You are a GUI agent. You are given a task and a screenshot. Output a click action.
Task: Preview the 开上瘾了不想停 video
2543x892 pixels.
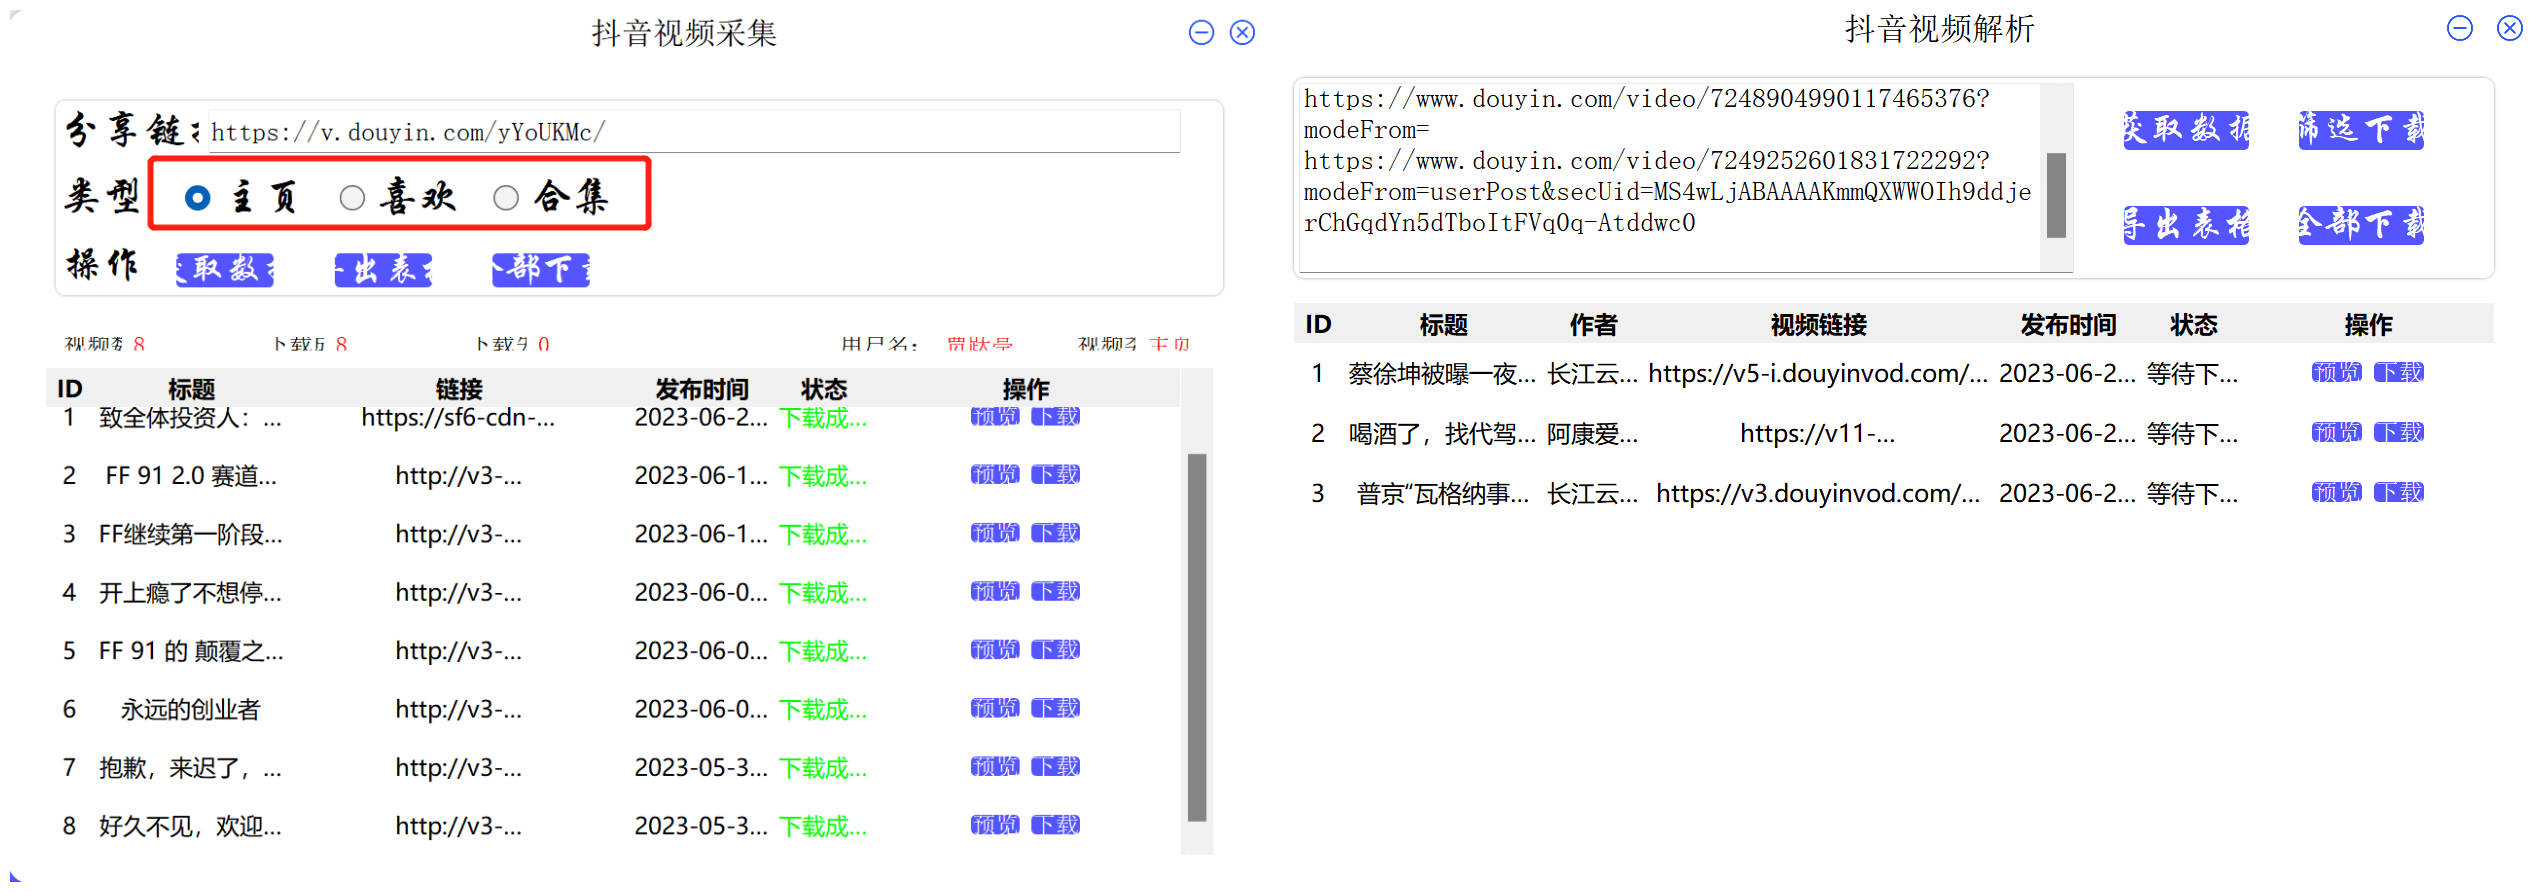(x=994, y=592)
